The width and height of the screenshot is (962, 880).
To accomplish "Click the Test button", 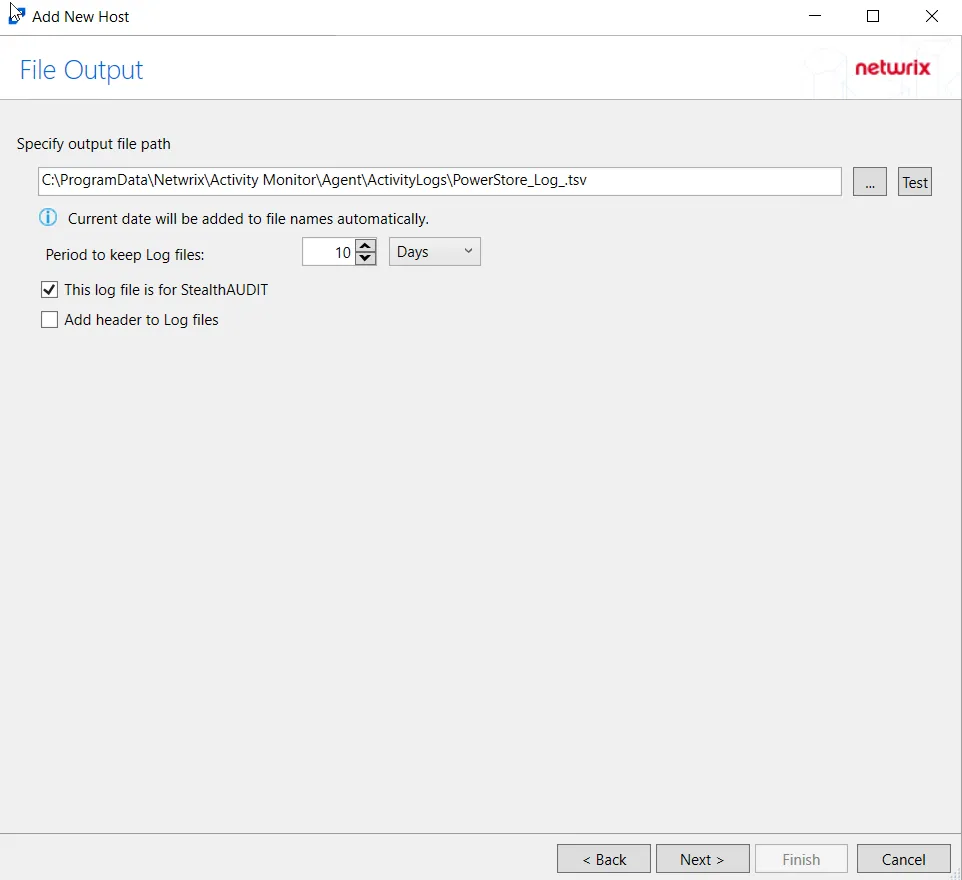I will click(x=915, y=182).
